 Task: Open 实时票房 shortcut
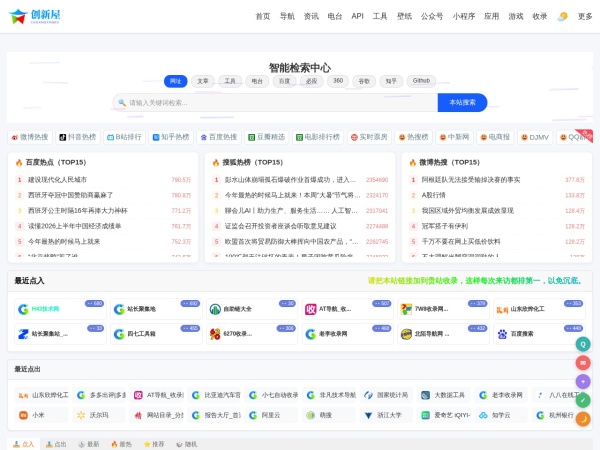[x=369, y=137]
